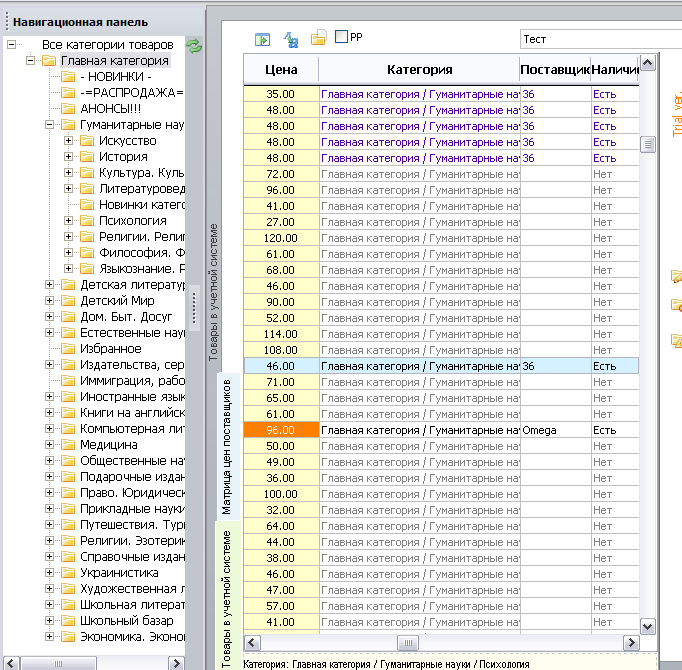Collapse the Все категории товаров root node

pos(11,44)
